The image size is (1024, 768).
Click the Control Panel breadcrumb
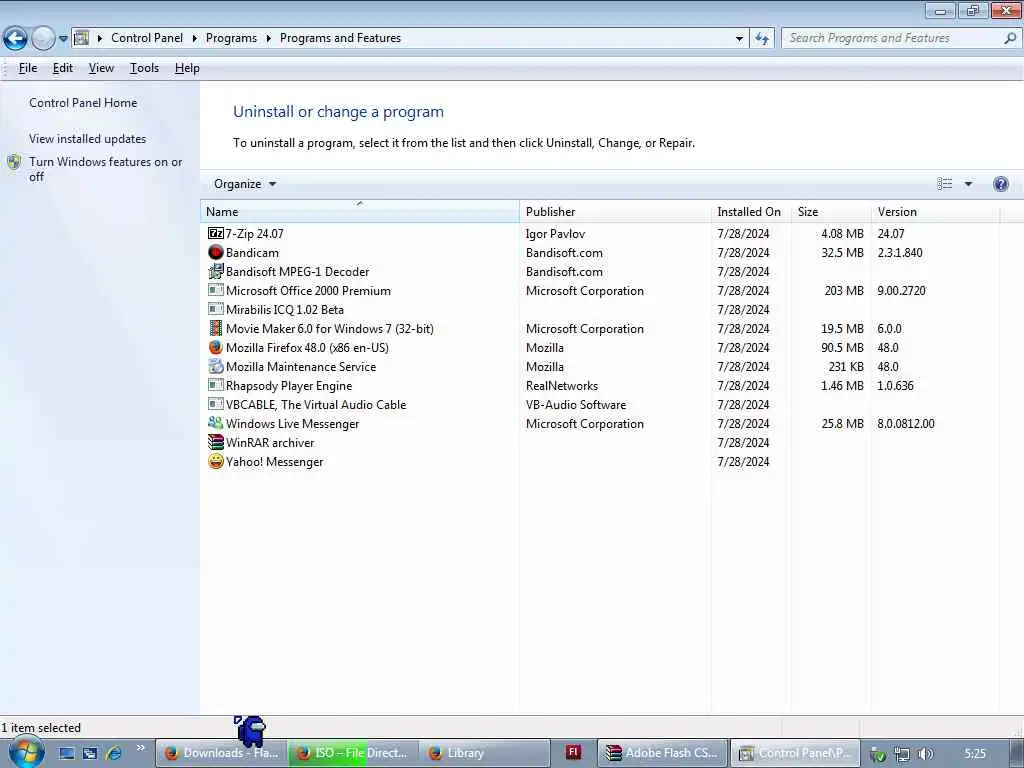pyautogui.click(x=147, y=38)
